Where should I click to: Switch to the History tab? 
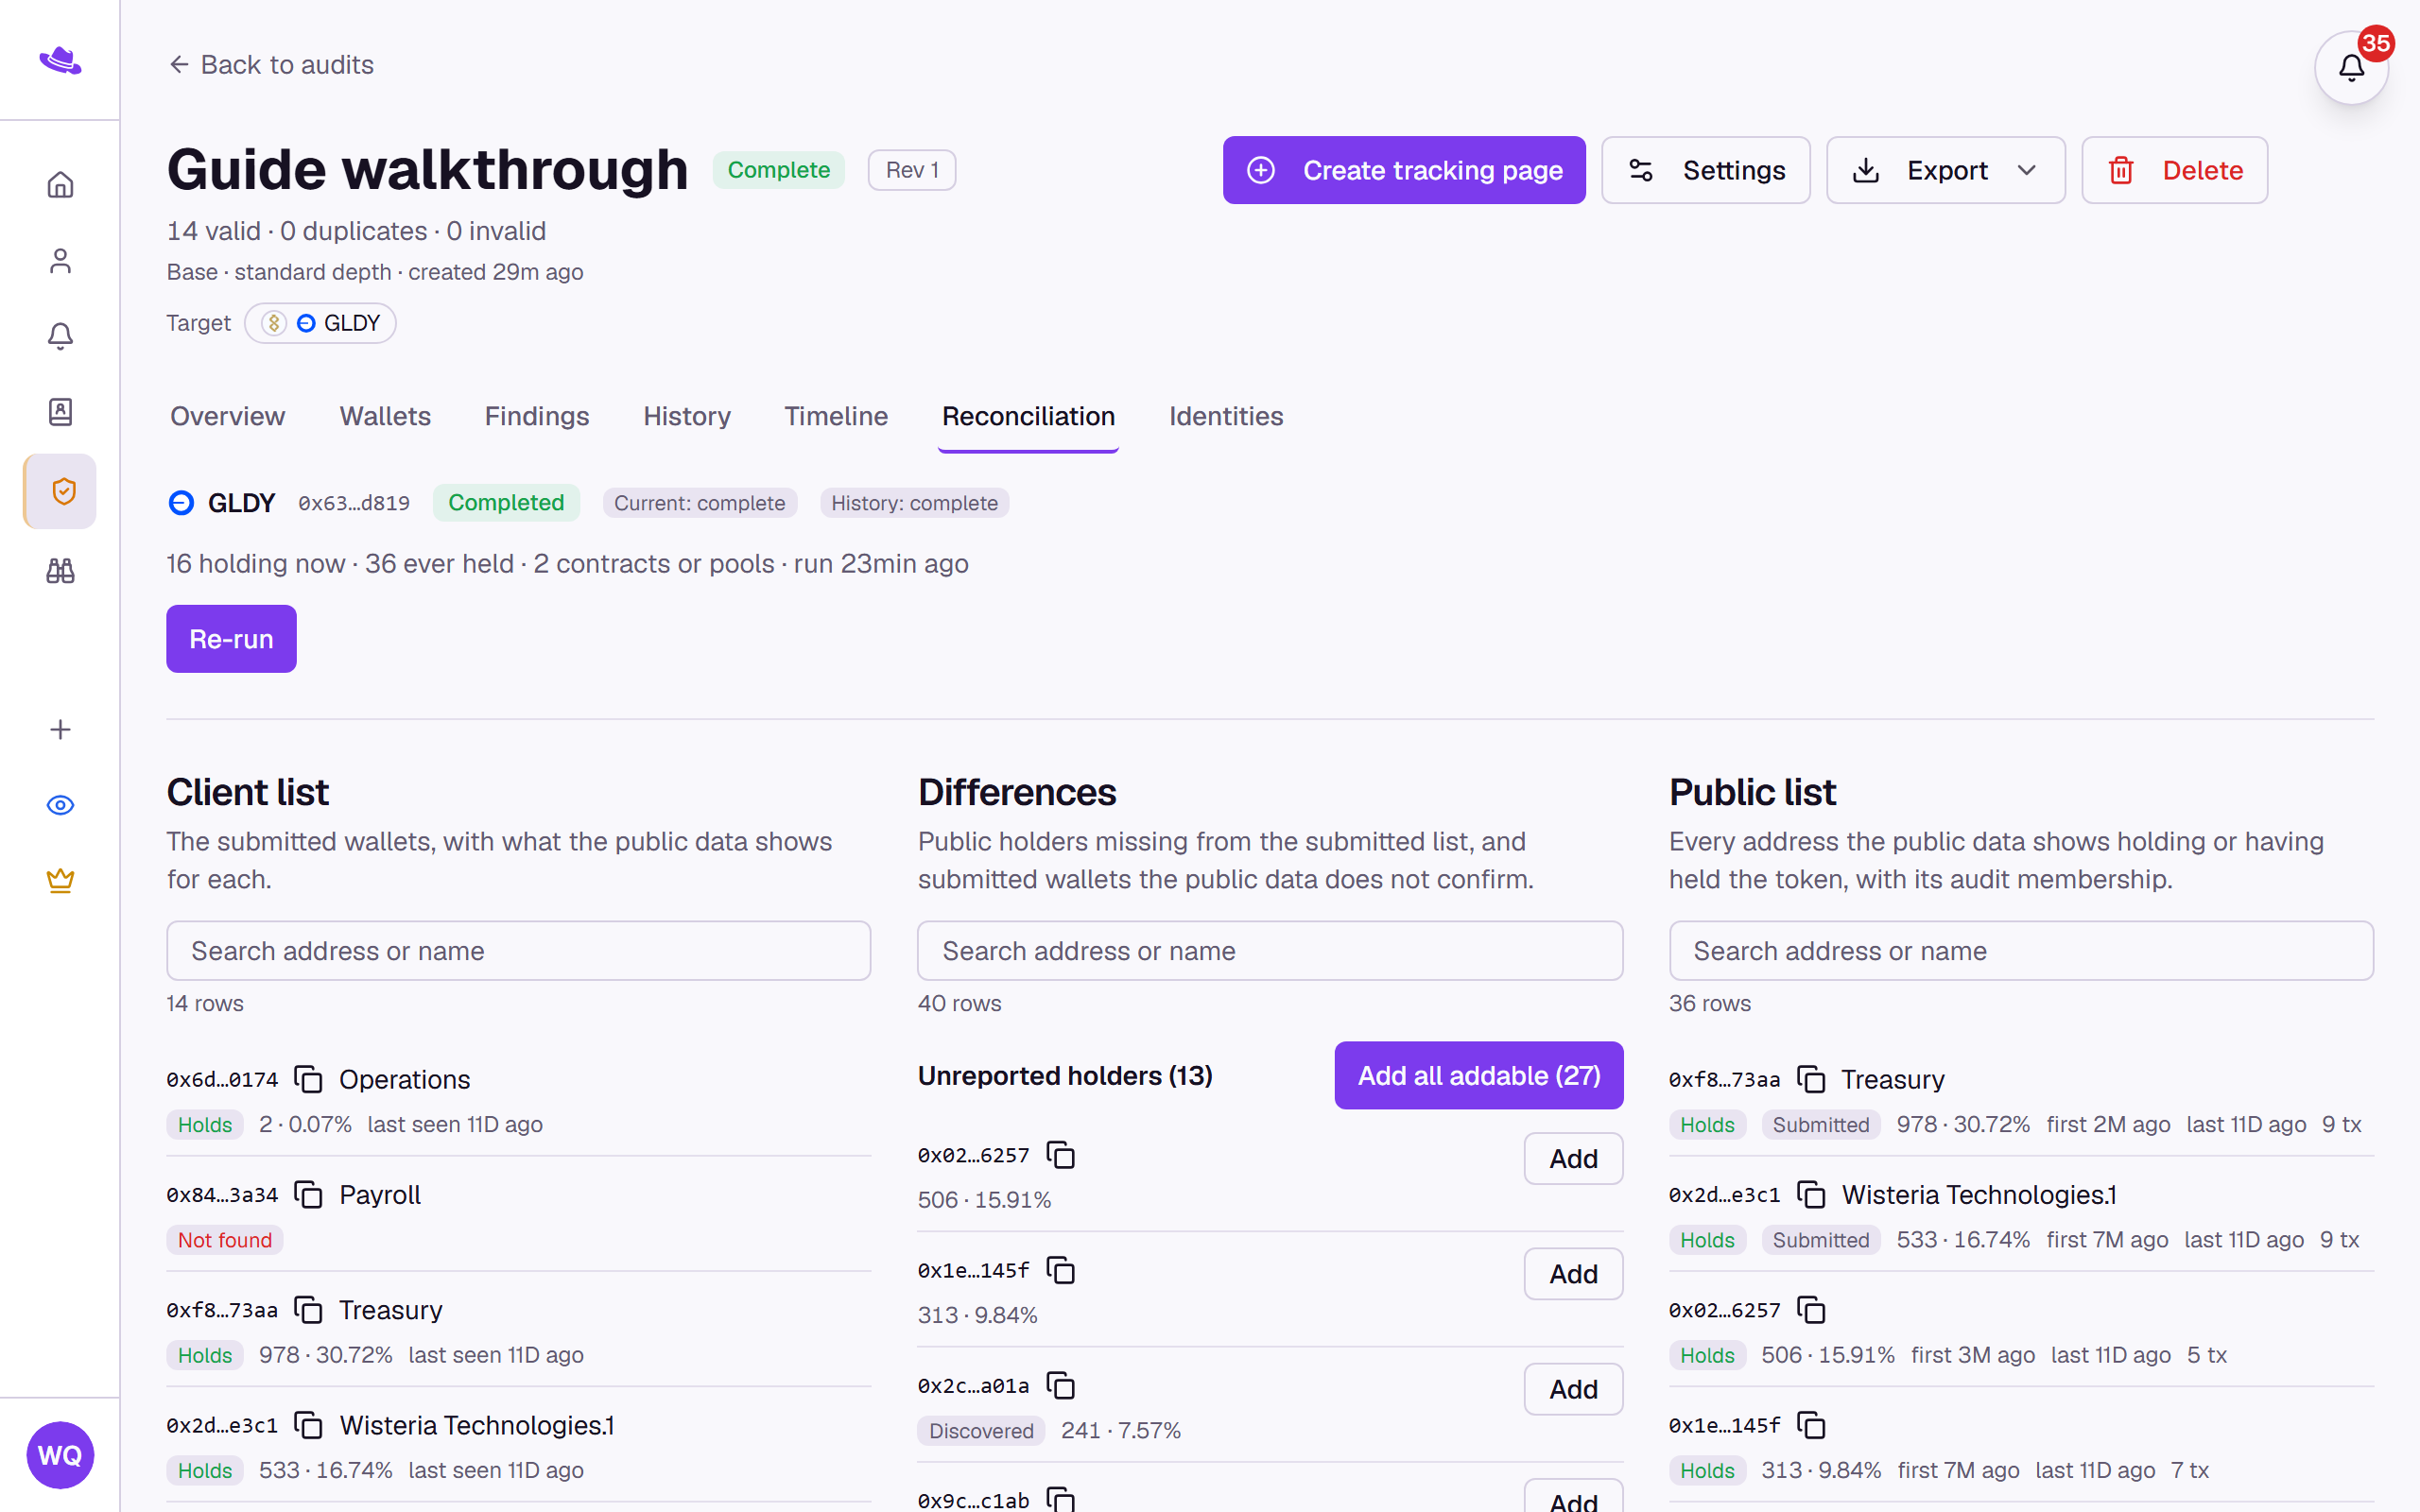(x=687, y=416)
